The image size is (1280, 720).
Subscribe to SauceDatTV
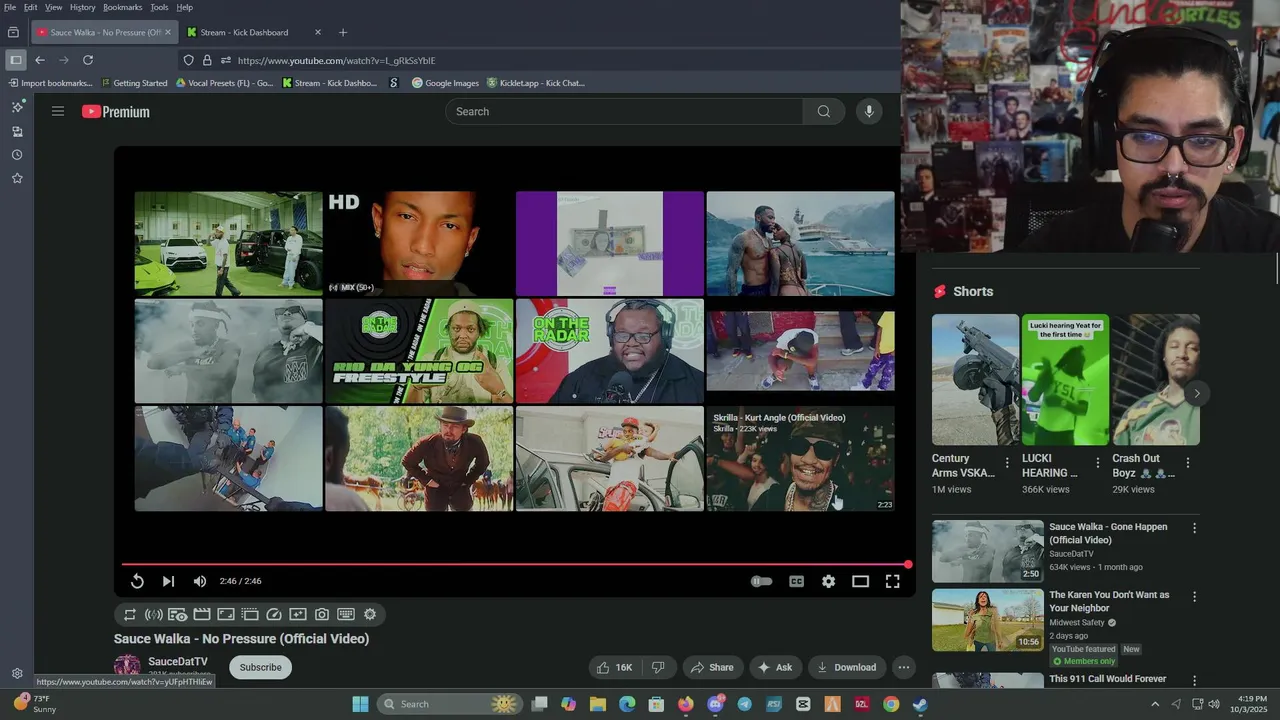(x=260, y=667)
